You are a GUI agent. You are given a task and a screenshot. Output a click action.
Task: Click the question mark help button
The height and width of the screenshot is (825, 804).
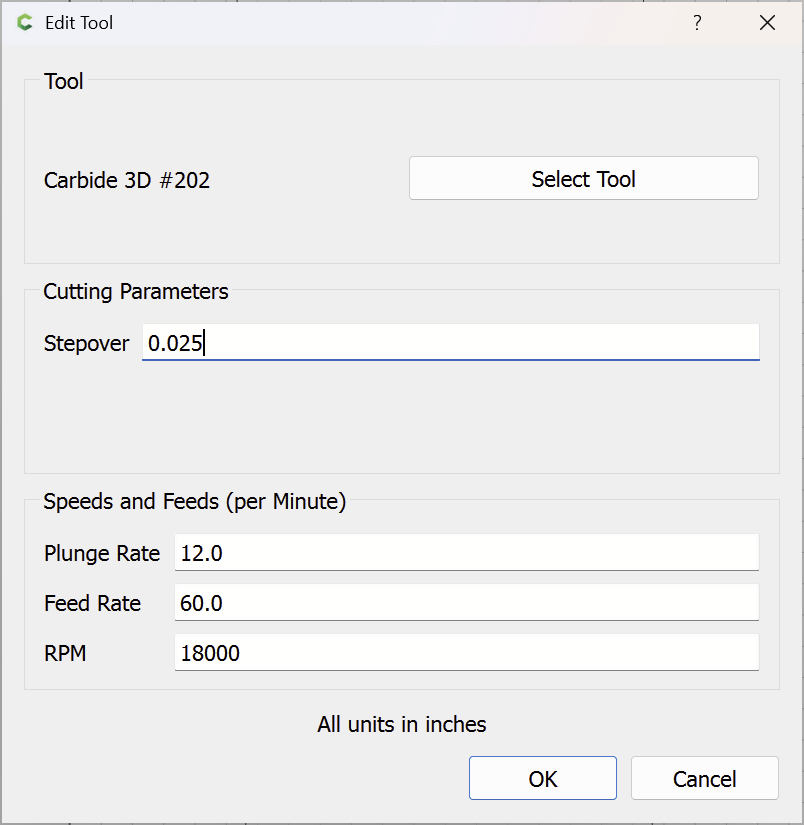(x=697, y=23)
